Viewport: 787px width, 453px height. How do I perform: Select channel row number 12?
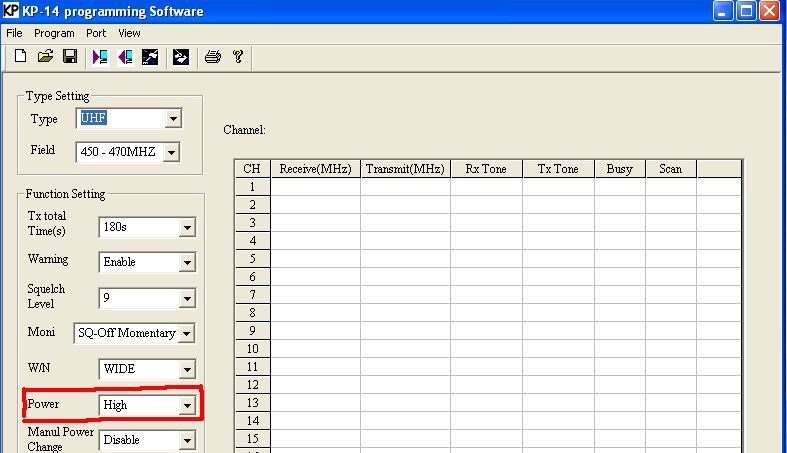(252, 385)
